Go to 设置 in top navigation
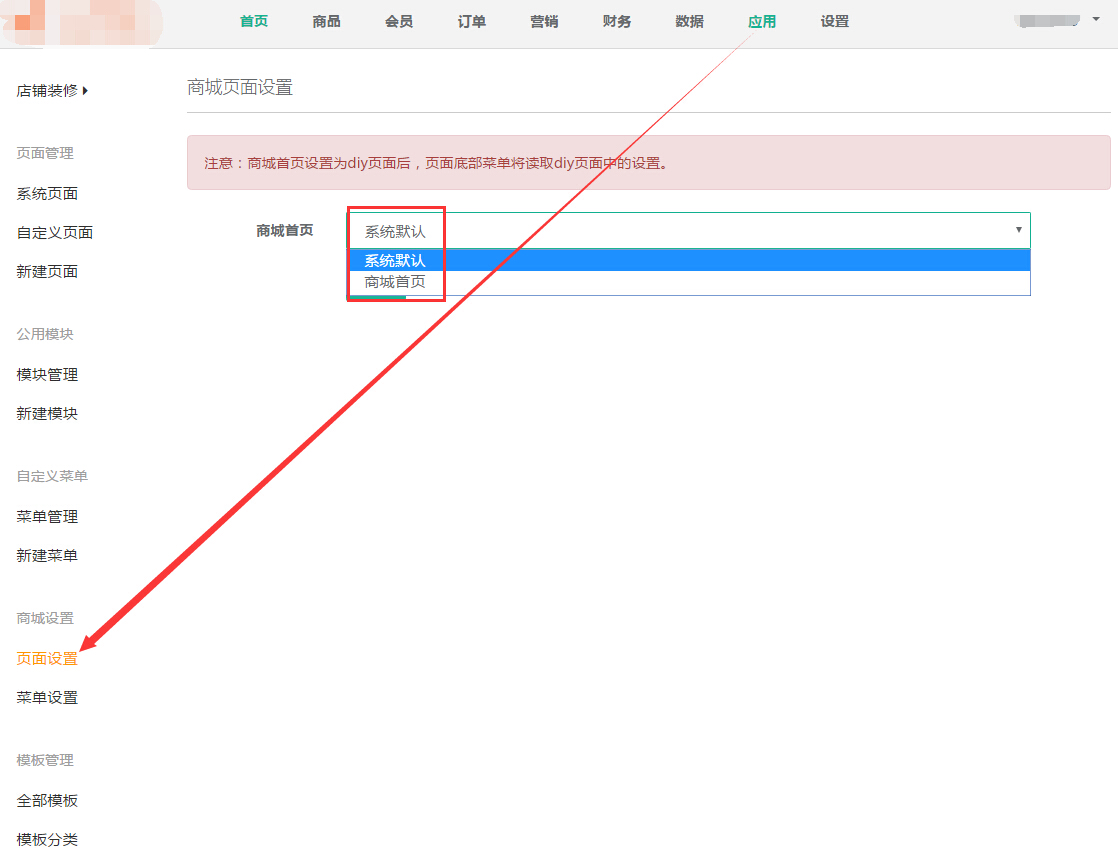 coord(834,22)
